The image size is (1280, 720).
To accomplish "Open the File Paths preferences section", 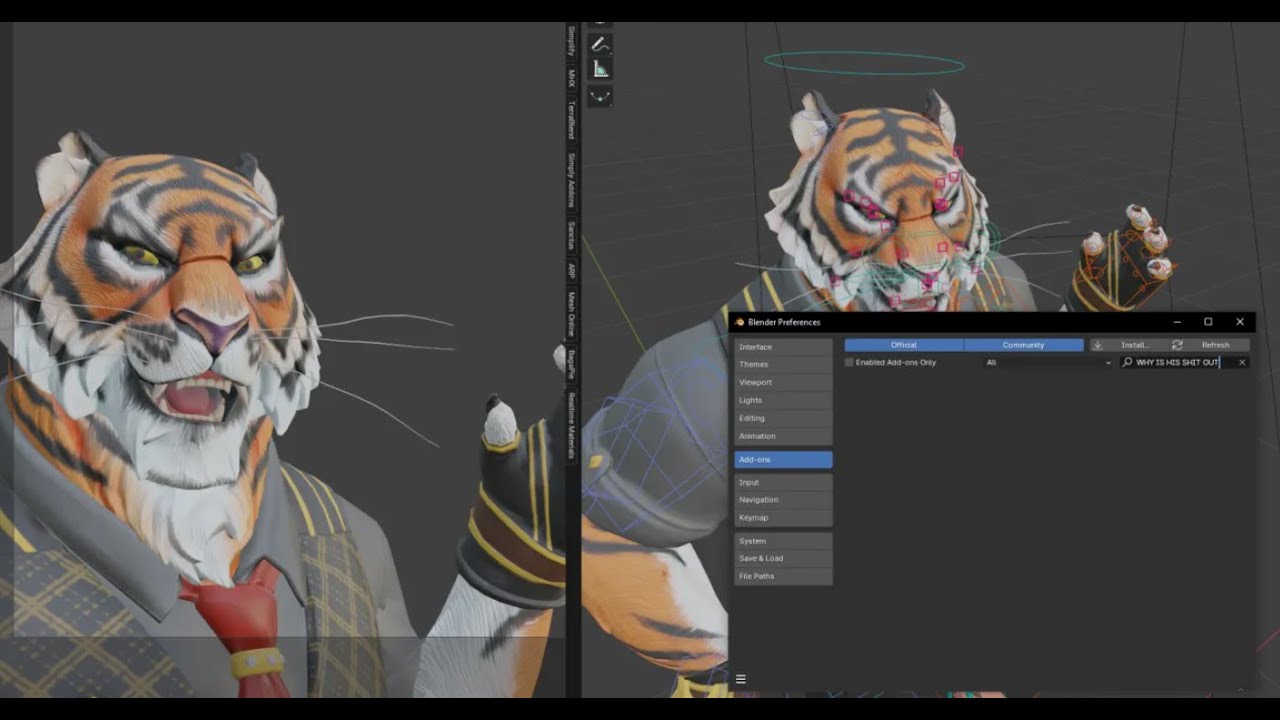I will [783, 576].
